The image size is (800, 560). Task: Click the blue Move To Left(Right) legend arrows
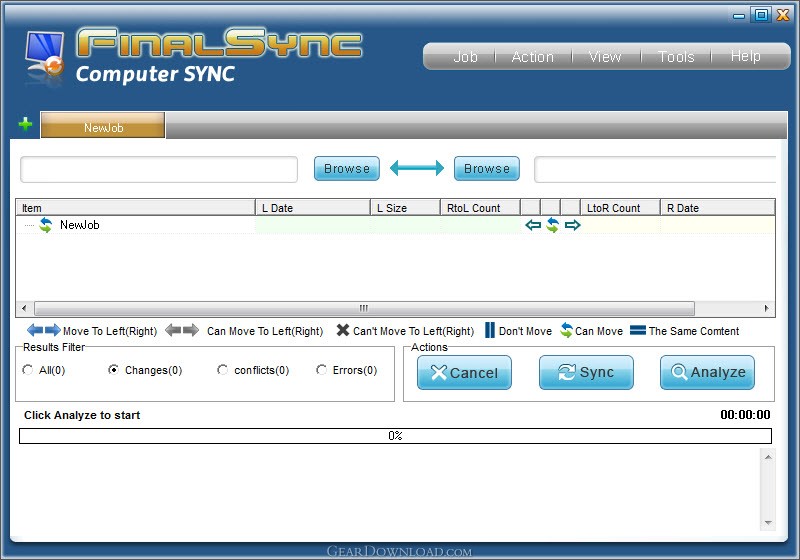43,330
